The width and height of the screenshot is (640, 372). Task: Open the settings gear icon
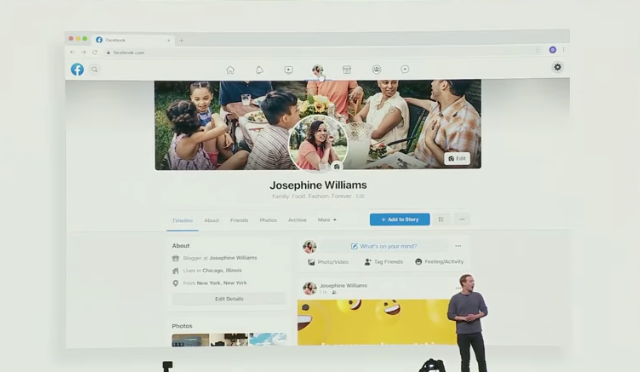(x=558, y=67)
